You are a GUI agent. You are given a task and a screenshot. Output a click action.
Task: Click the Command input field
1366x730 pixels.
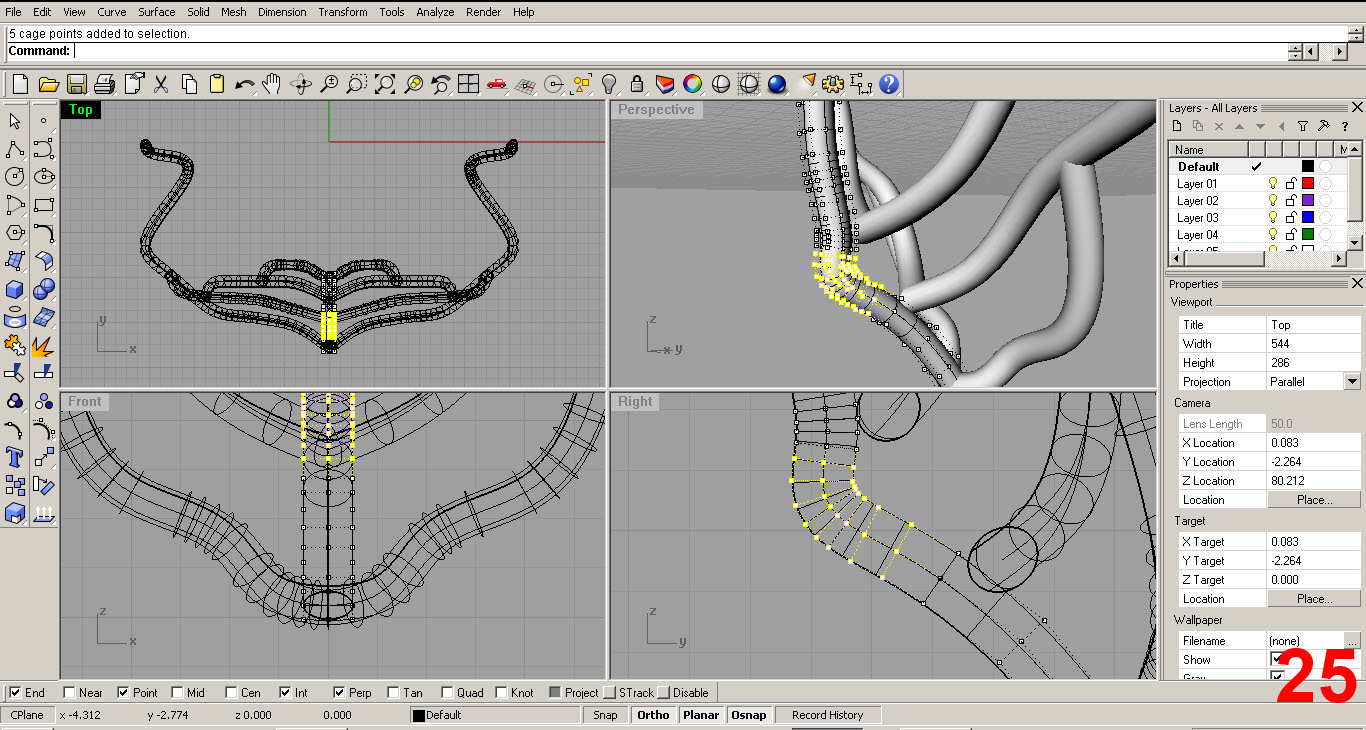[x=680, y=51]
